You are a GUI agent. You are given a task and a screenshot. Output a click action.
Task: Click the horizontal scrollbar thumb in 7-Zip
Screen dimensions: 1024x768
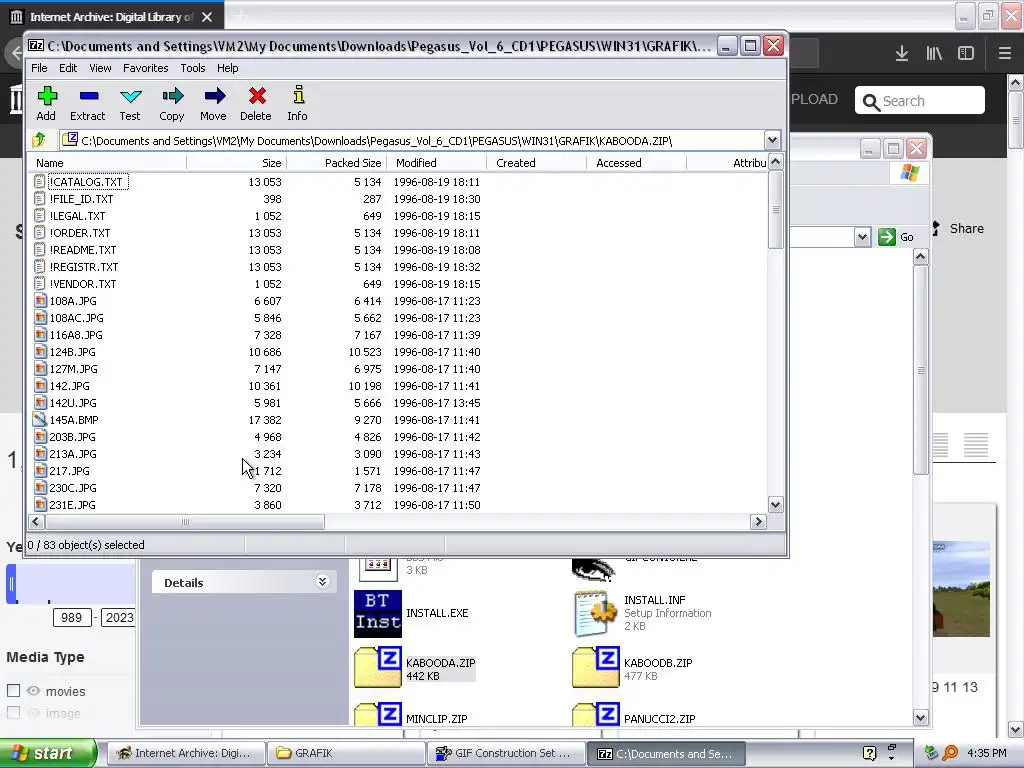(185, 522)
